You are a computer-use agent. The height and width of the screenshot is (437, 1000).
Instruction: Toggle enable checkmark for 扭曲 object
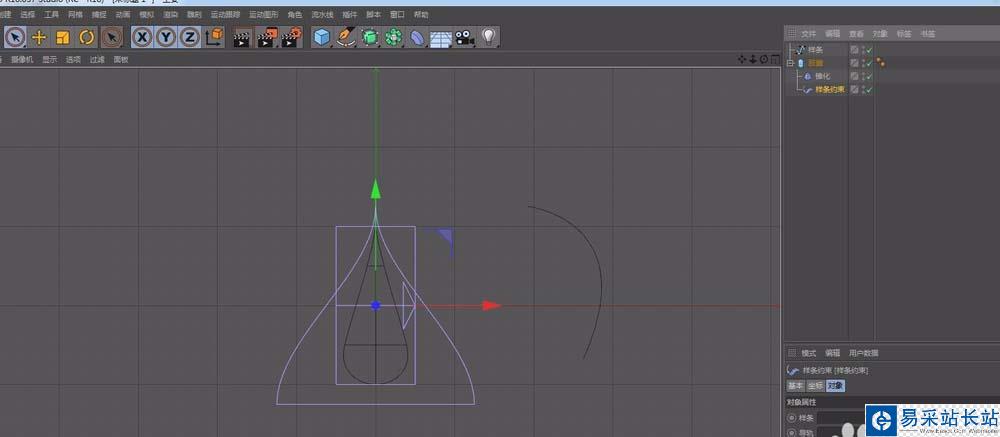(x=869, y=63)
